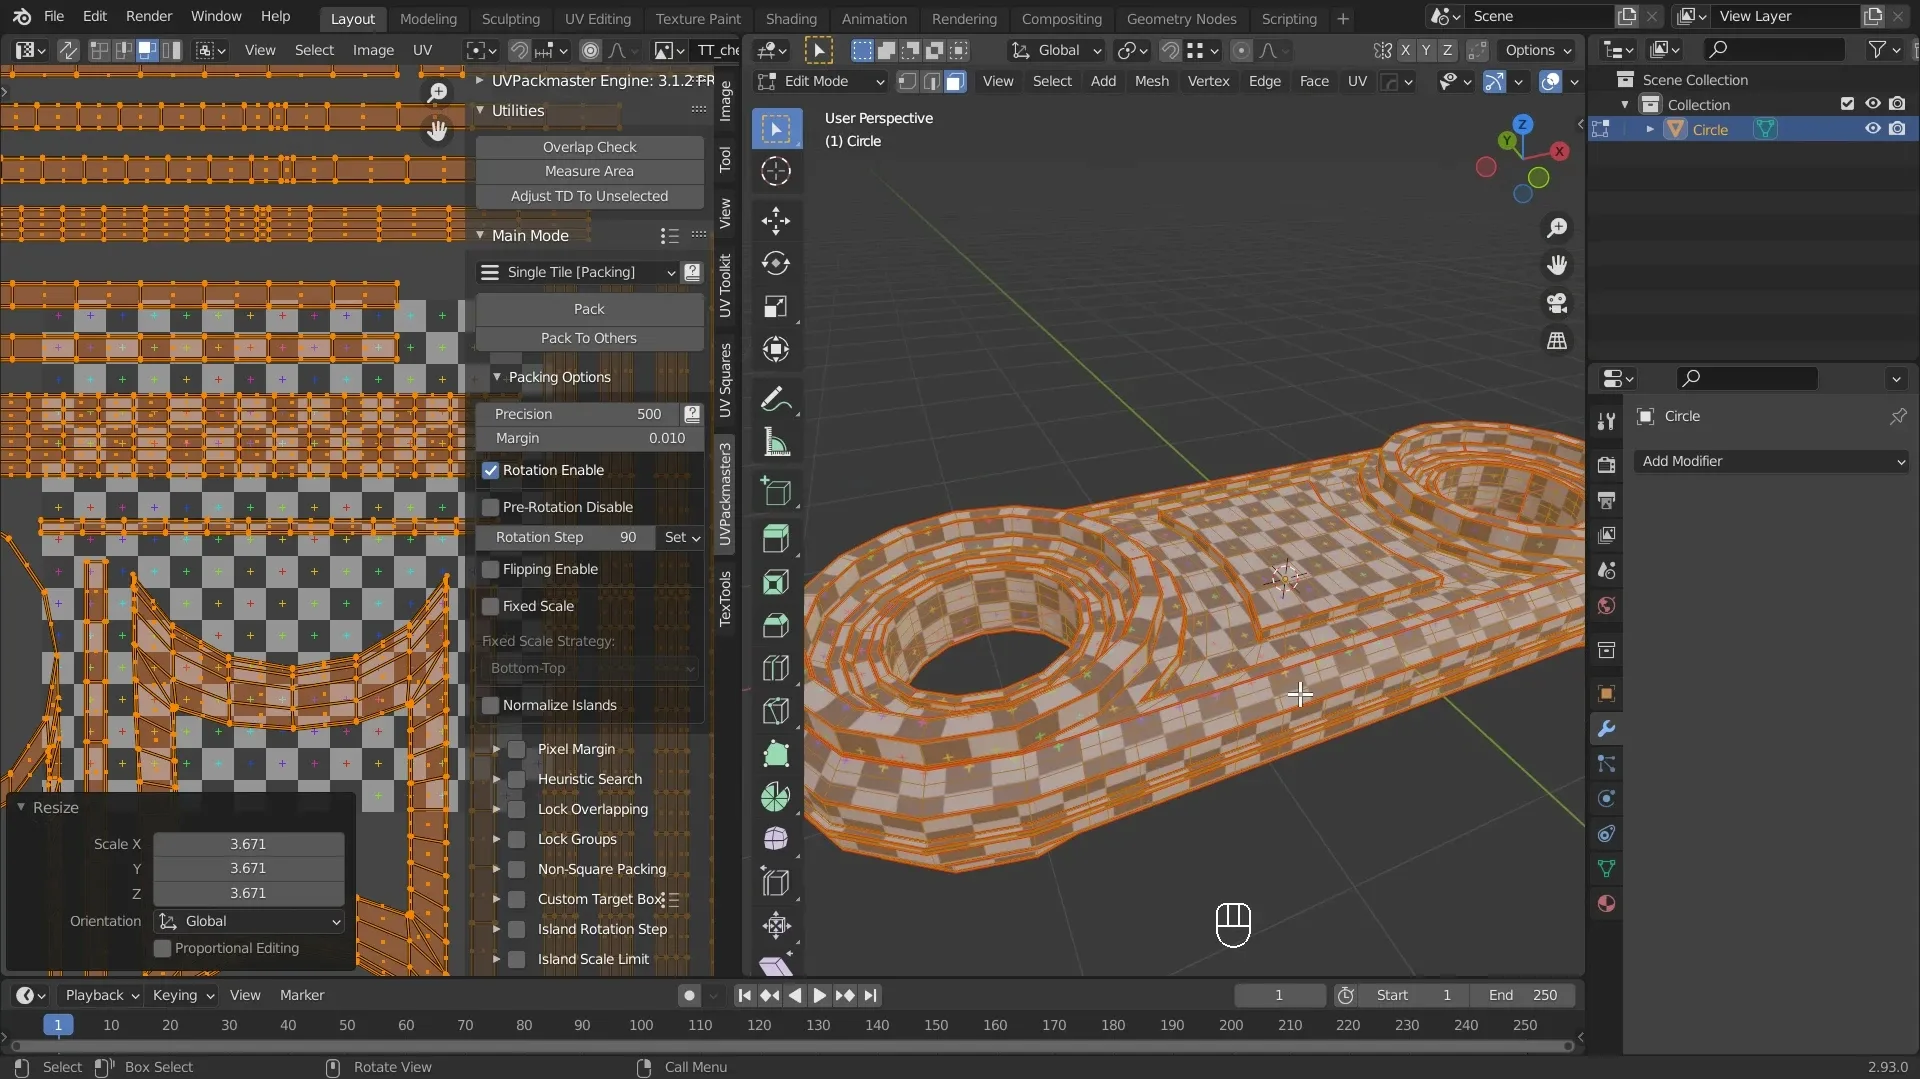Viewport: 1920px width, 1079px height.
Task: Select the Scale tool icon
Action: point(775,306)
